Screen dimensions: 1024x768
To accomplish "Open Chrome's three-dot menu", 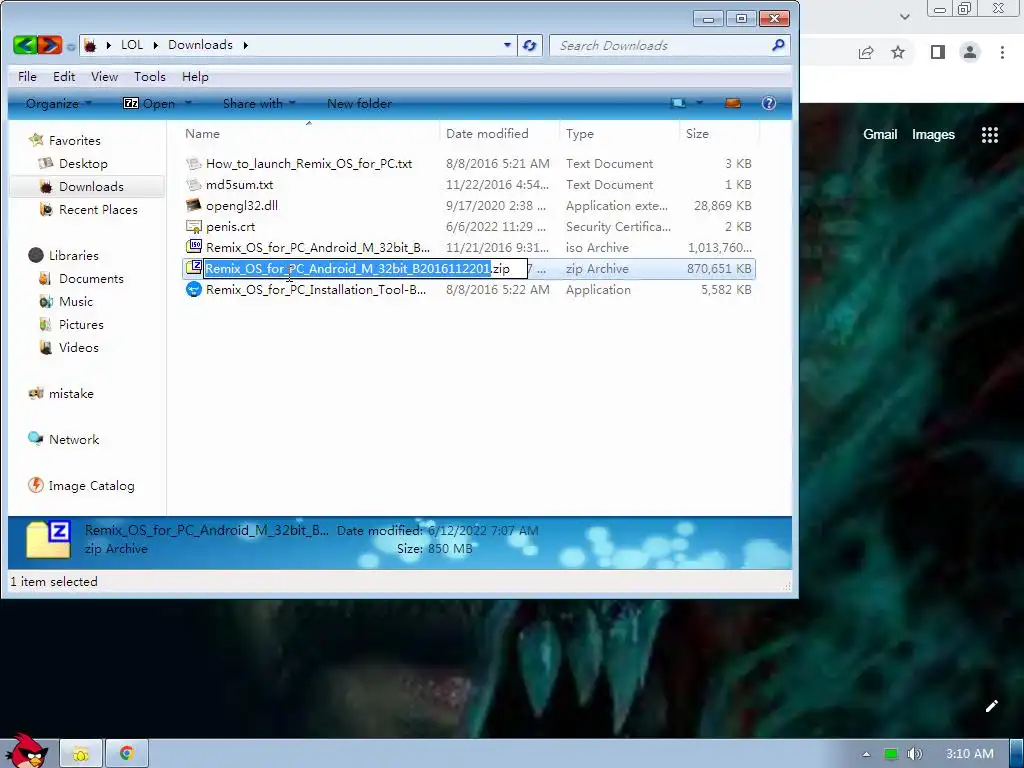I will [1002, 52].
